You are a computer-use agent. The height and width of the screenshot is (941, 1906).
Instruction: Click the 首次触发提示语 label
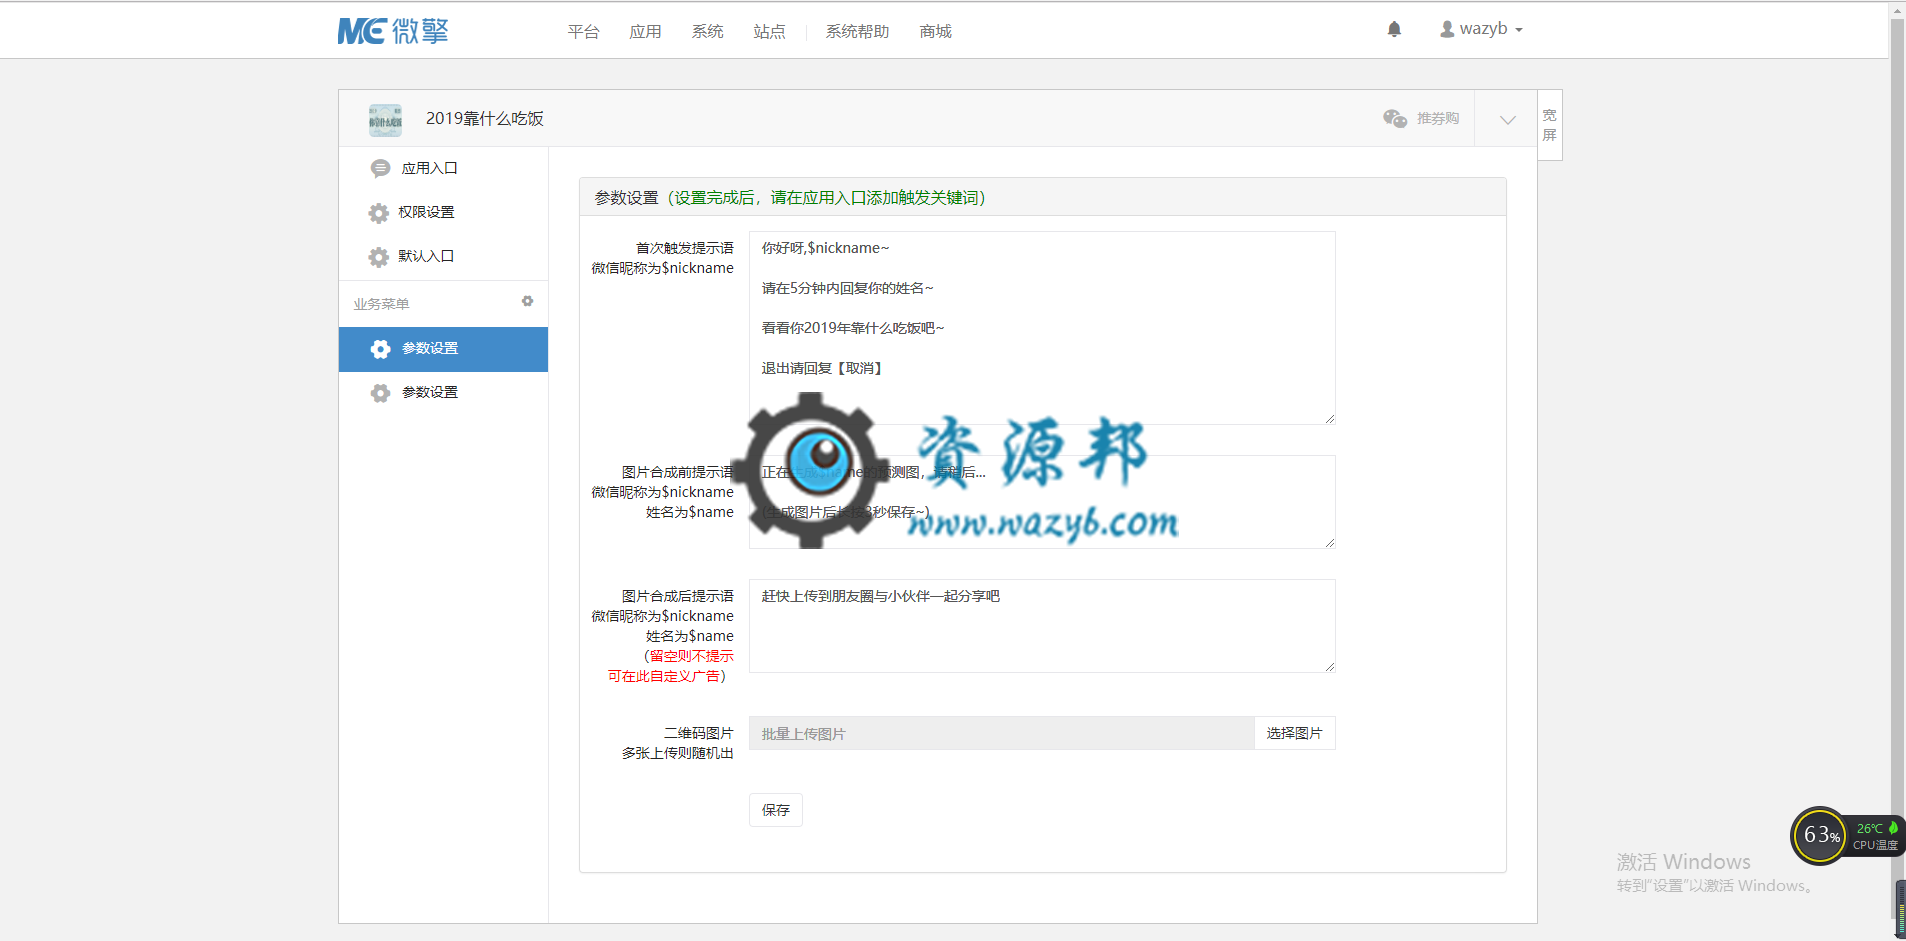coord(685,248)
